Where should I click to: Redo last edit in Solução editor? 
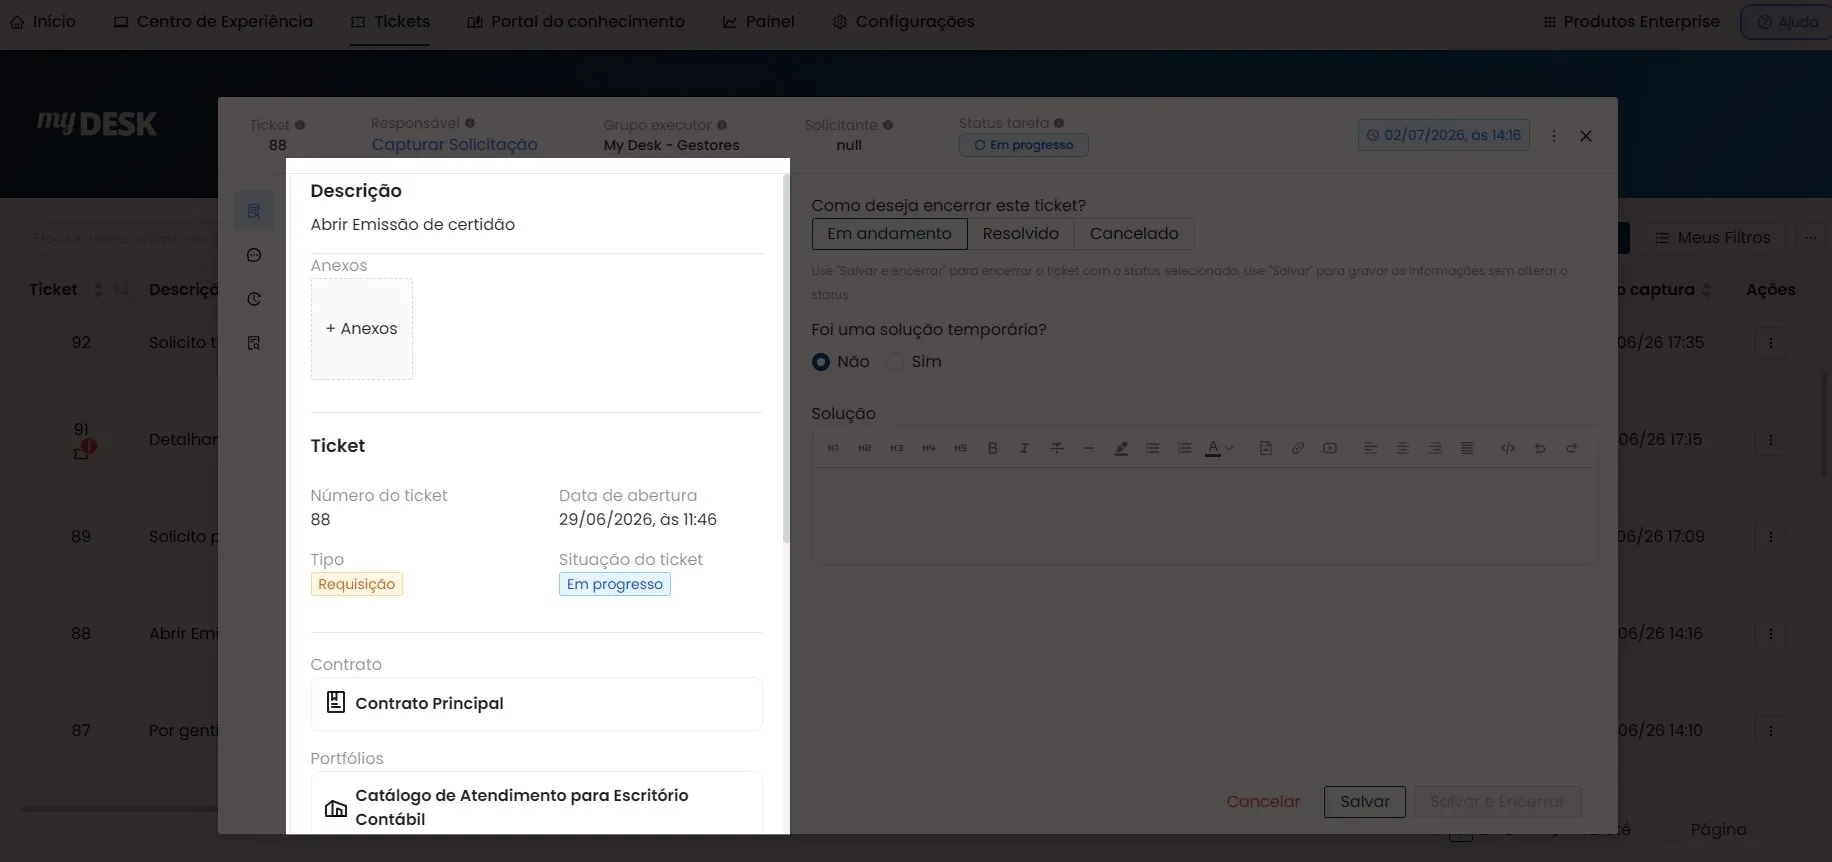point(1572,448)
